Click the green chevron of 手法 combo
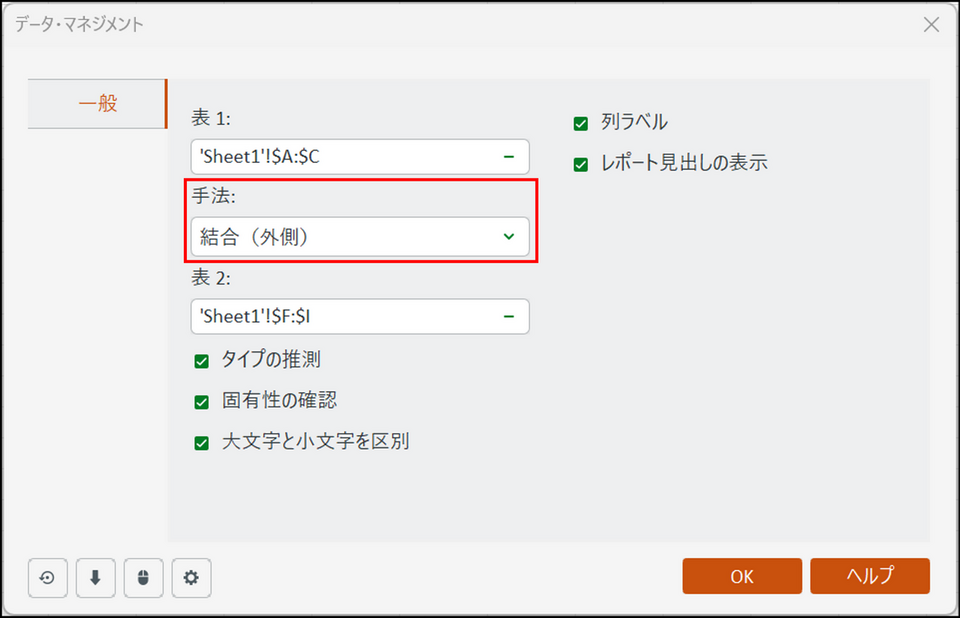The height and width of the screenshot is (618, 960). (x=509, y=236)
